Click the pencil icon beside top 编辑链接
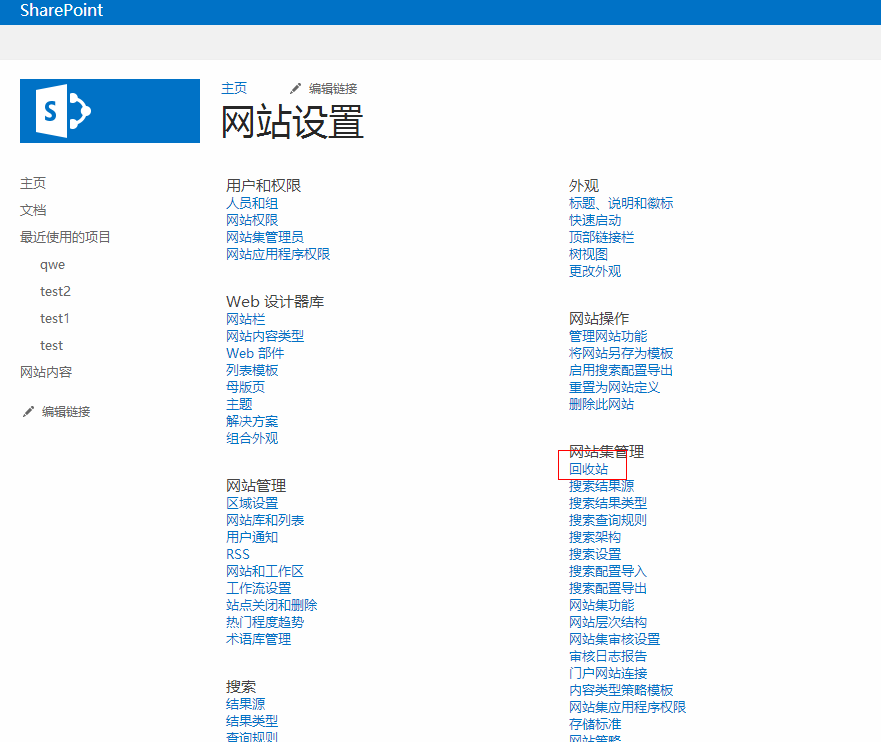Image resolution: width=881 pixels, height=742 pixels. click(x=296, y=89)
